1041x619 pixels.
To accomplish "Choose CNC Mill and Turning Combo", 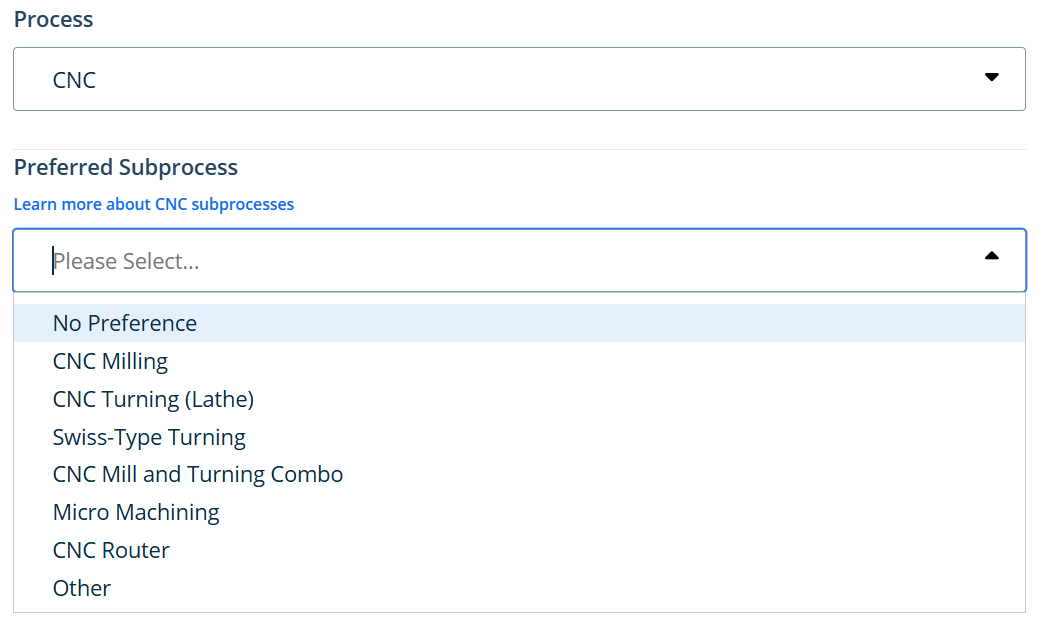I will [x=197, y=474].
